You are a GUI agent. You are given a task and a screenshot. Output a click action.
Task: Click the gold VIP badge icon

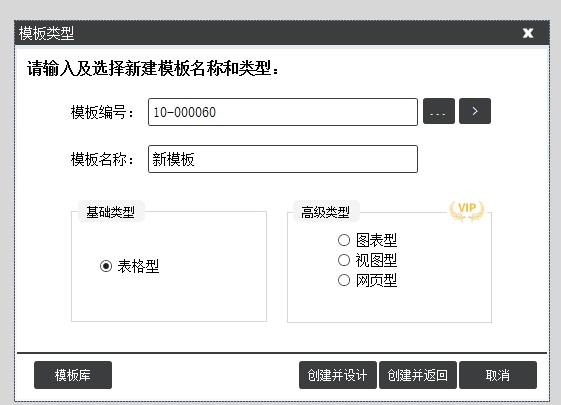click(x=467, y=211)
